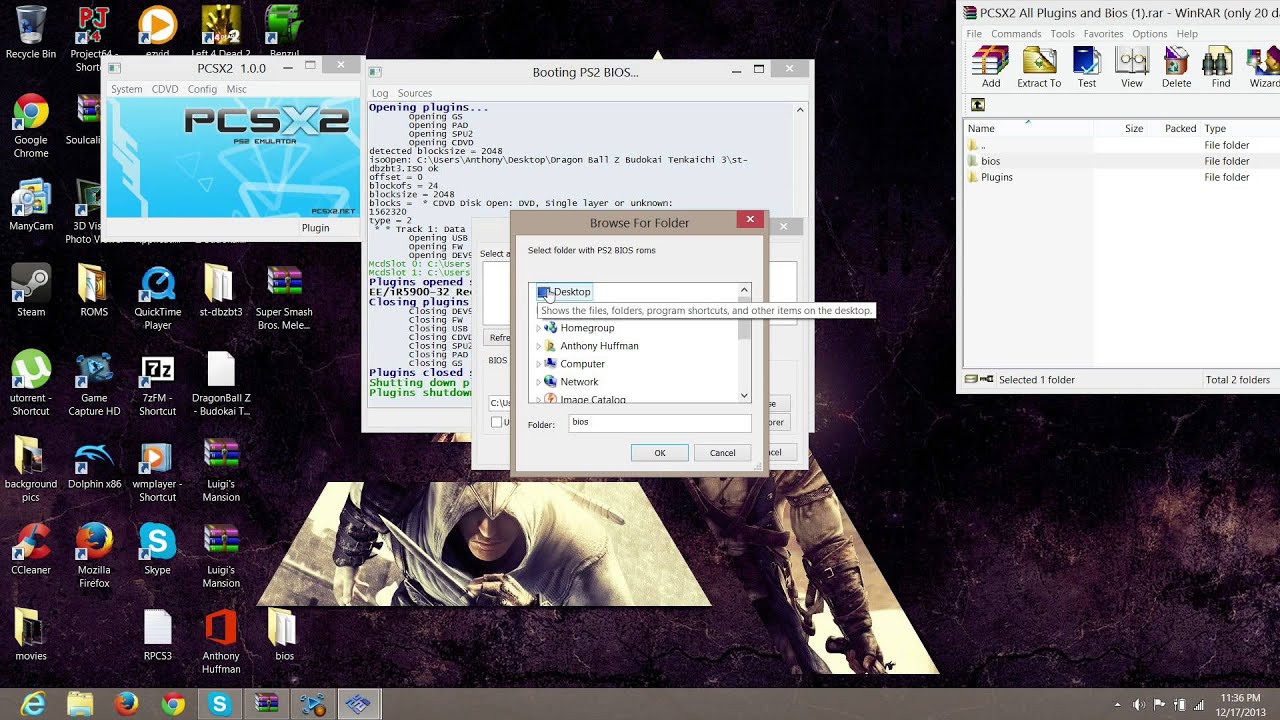The image size is (1280, 720).
Task: Click Skype icon on the taskbar
Action: coord(219,704)
